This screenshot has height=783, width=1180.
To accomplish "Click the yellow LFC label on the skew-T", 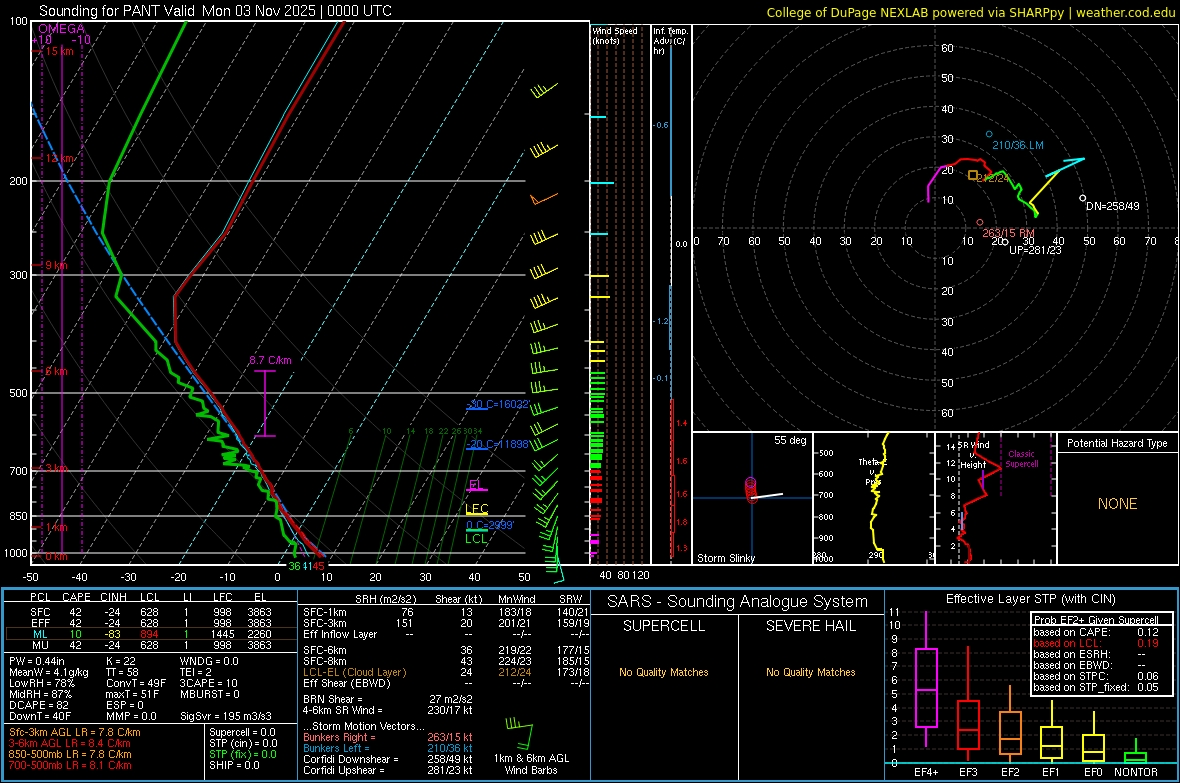I will click(x=477, y=509).
